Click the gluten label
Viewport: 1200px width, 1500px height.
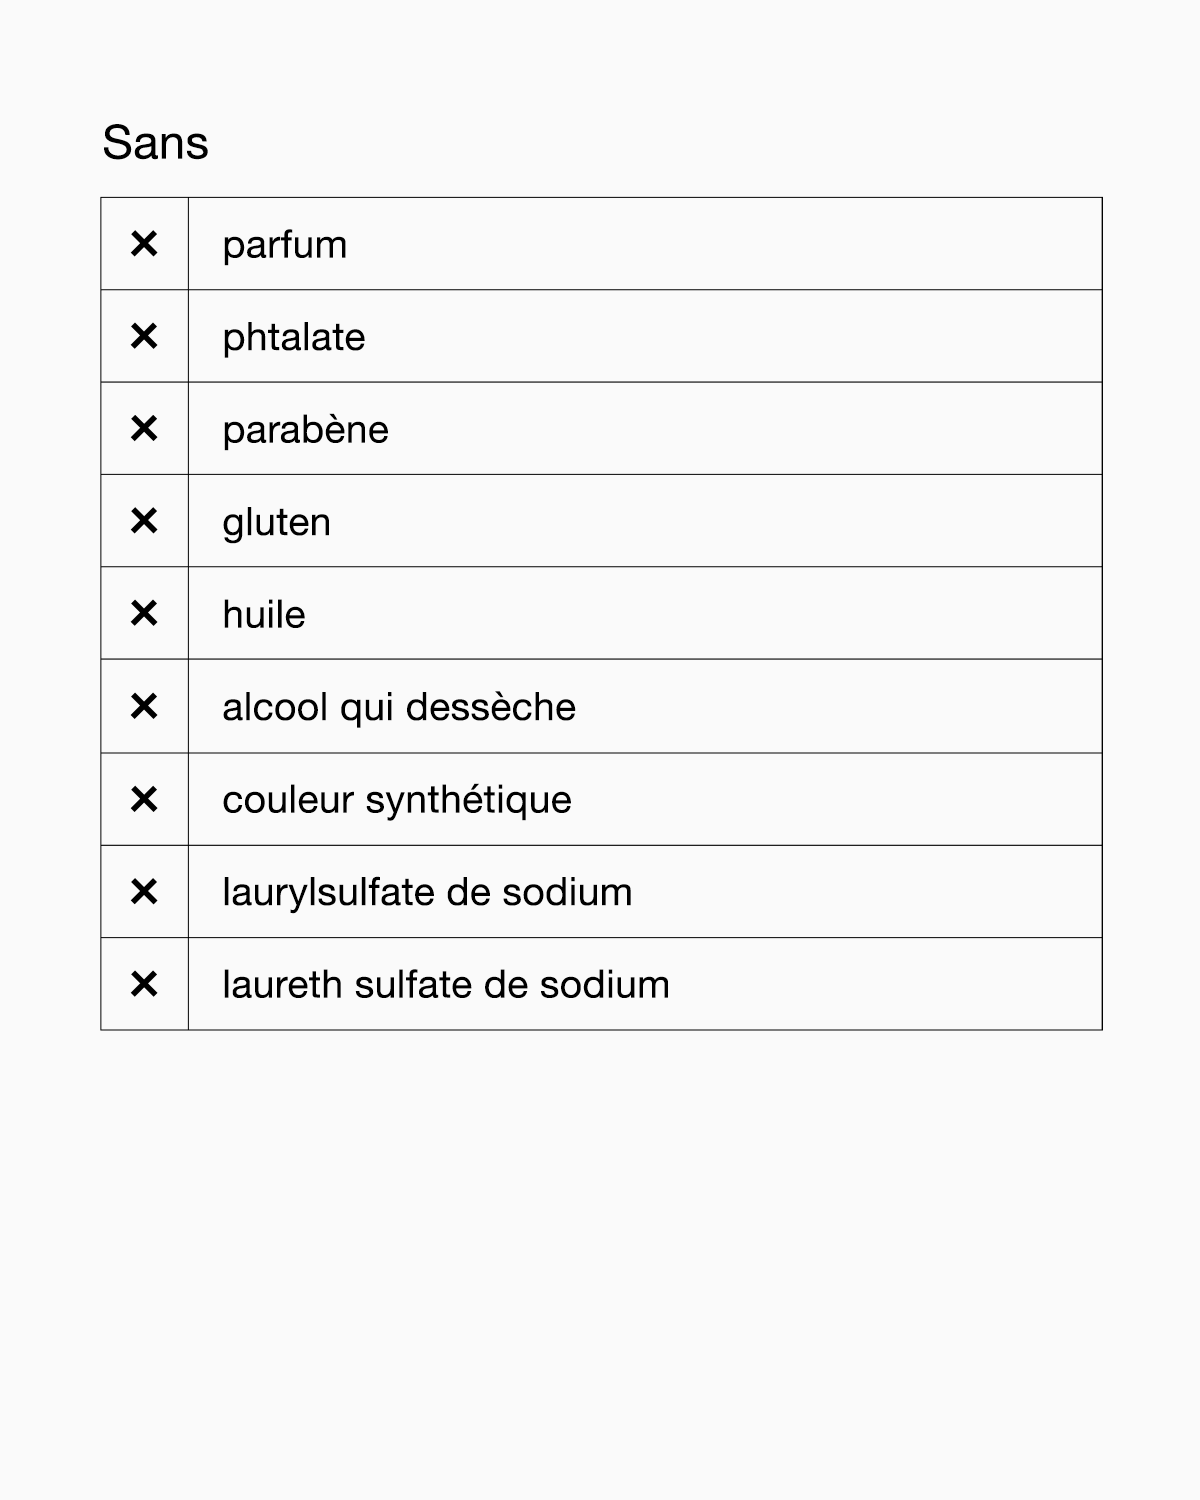pos(276,523)
